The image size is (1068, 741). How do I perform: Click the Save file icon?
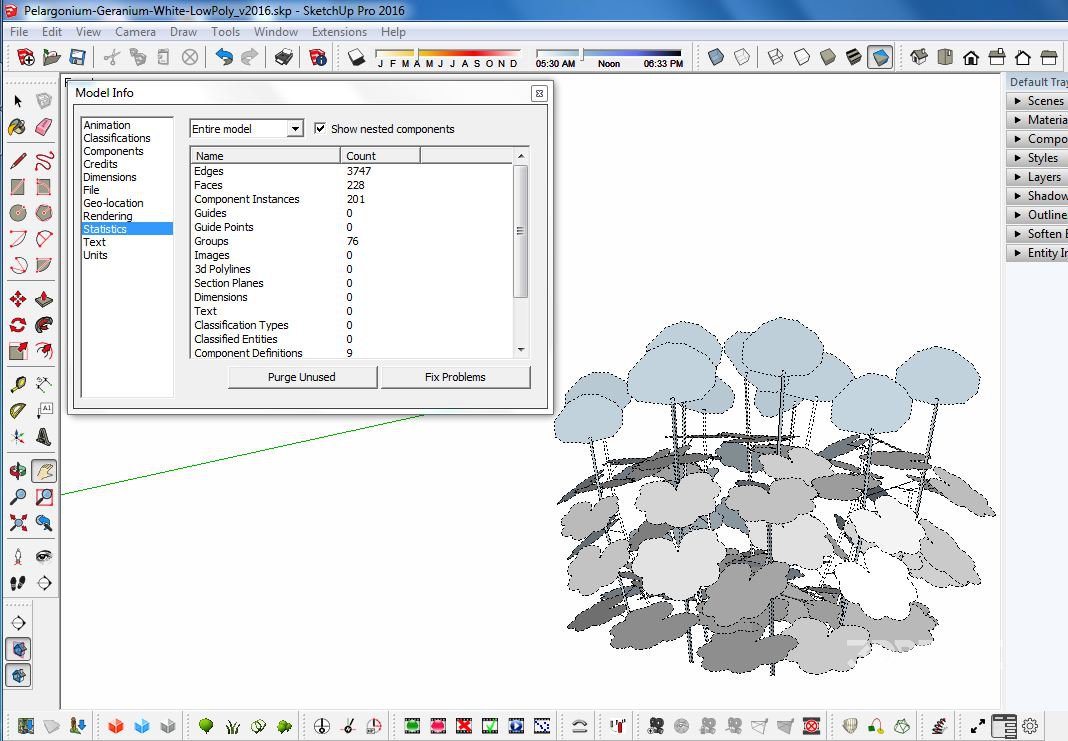pos(77,58)
